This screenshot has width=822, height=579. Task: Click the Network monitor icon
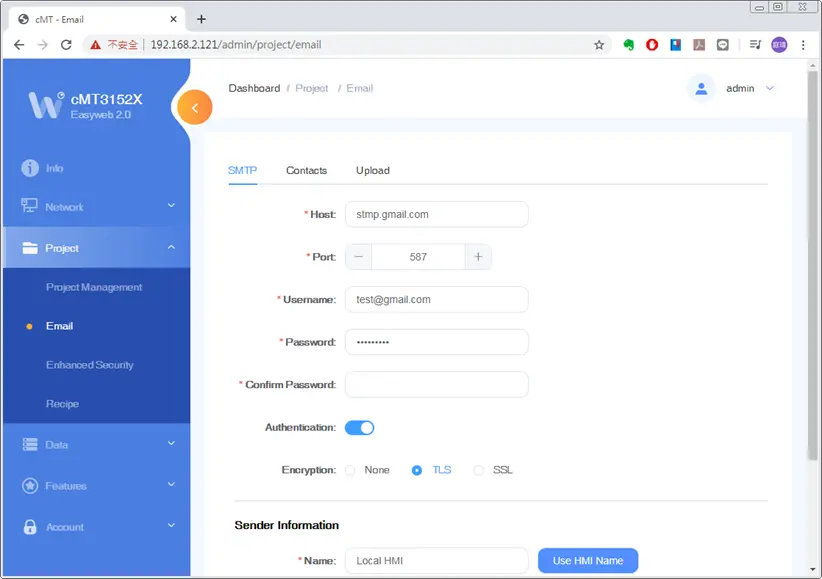pyautogui.click(x=29, y=206)
